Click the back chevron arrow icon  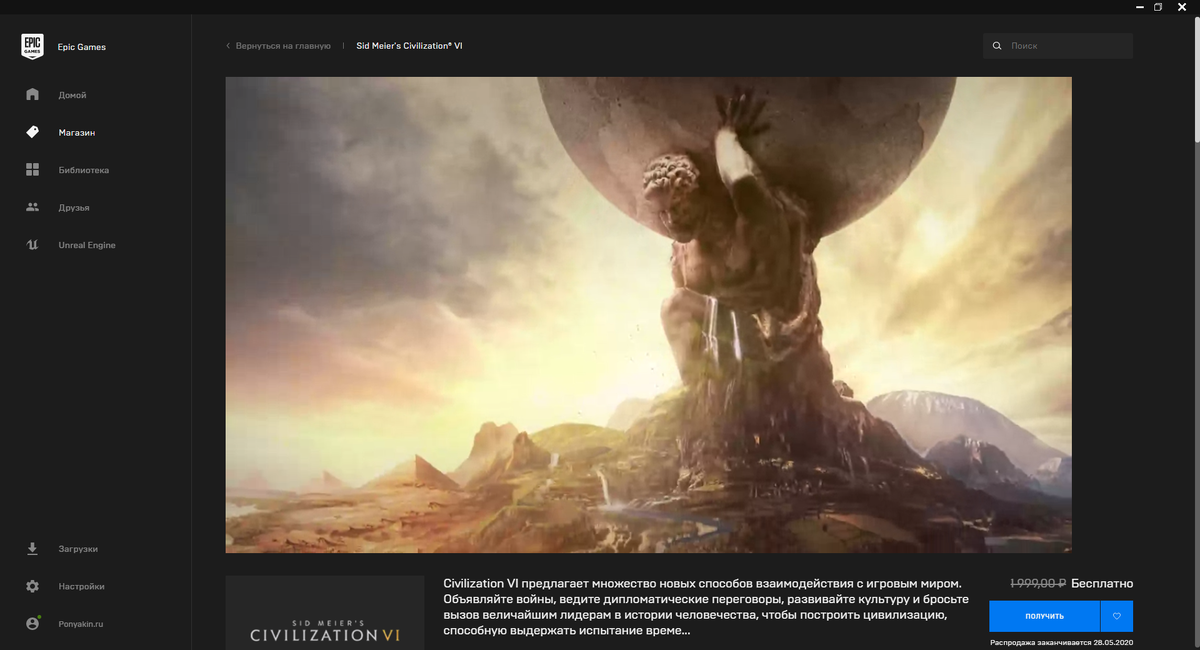click(228, 46)
